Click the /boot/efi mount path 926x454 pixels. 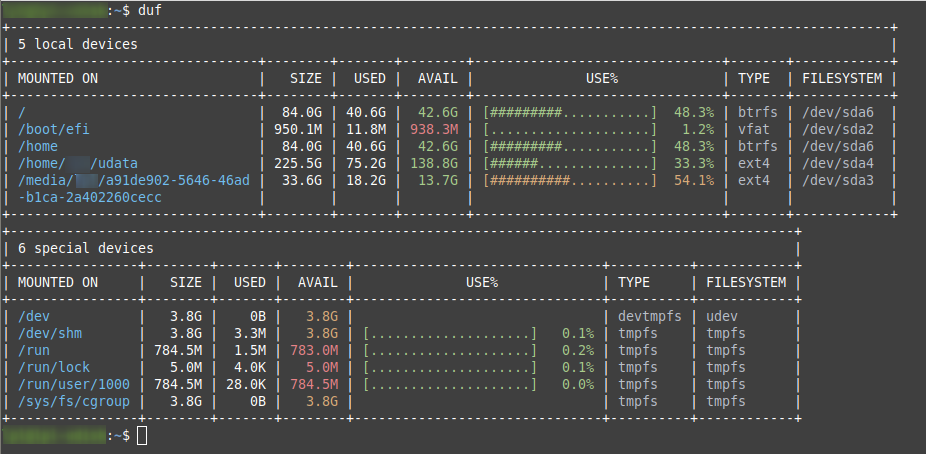54,129
